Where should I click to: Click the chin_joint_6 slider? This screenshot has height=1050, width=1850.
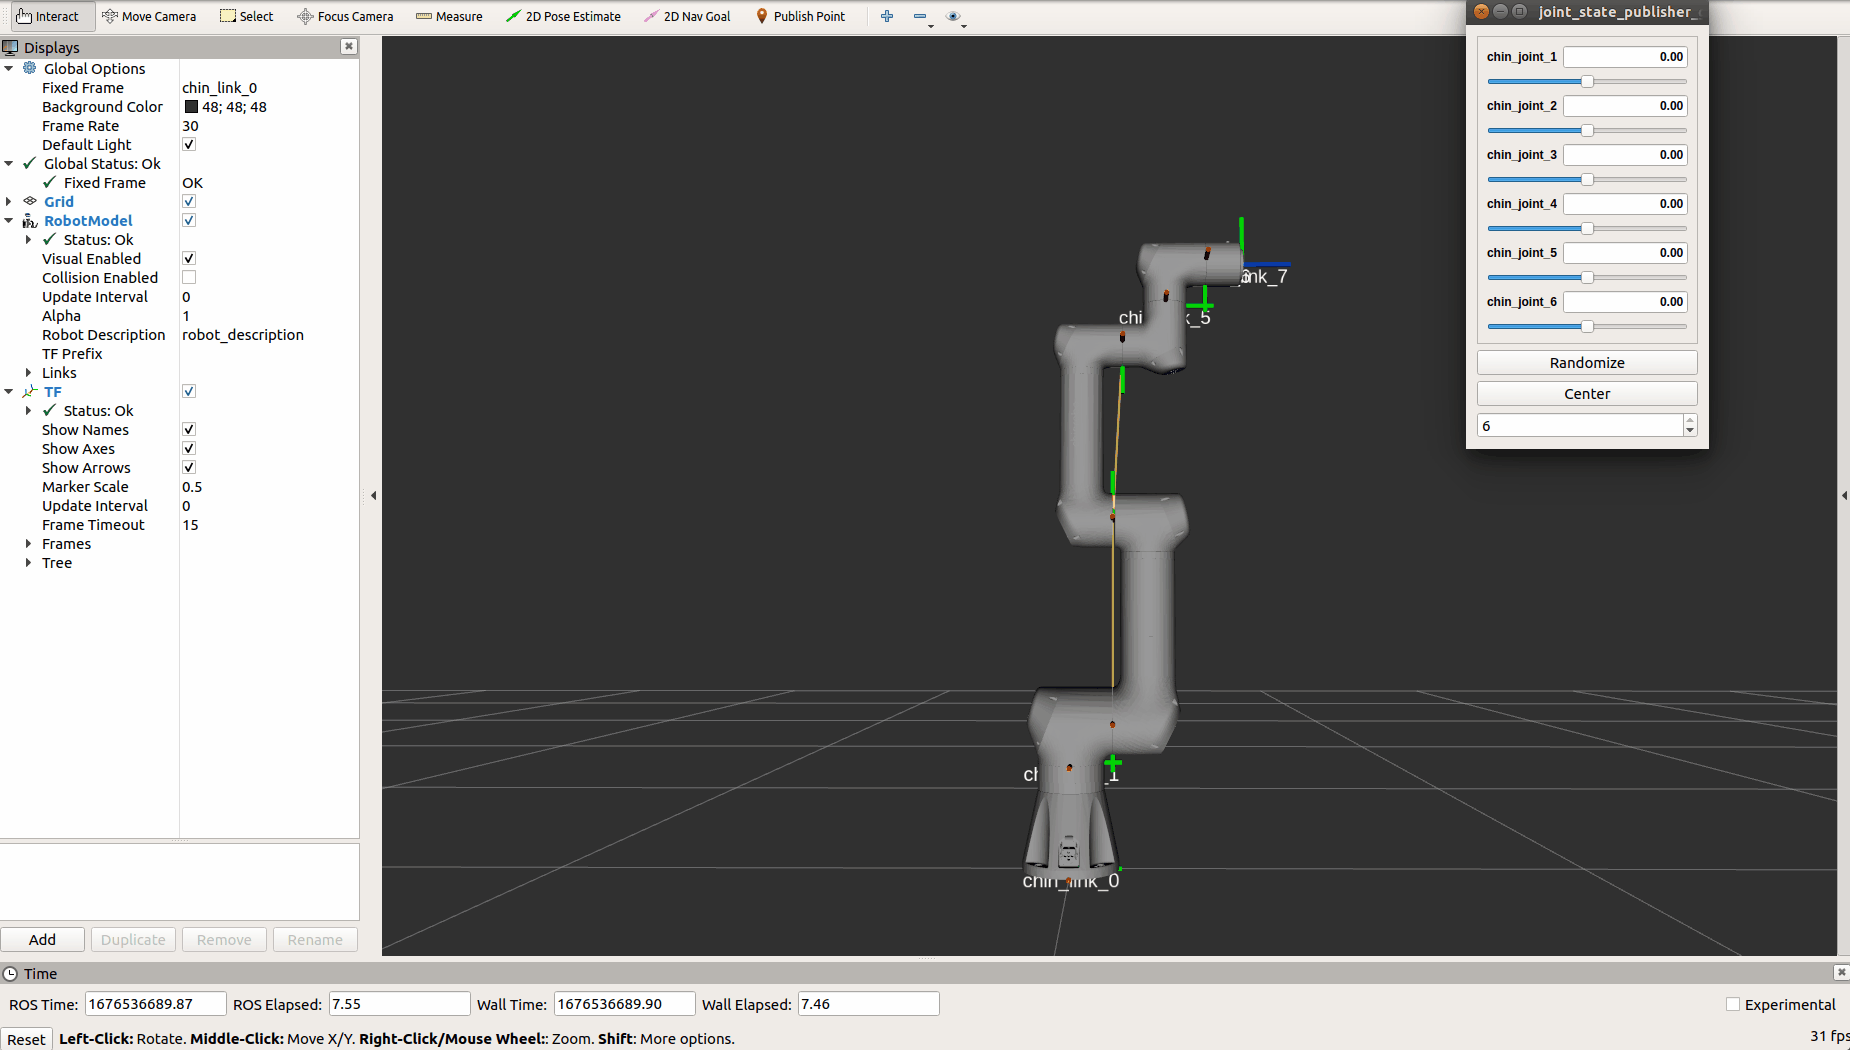pyautogui.click(x=1587, y=326)
